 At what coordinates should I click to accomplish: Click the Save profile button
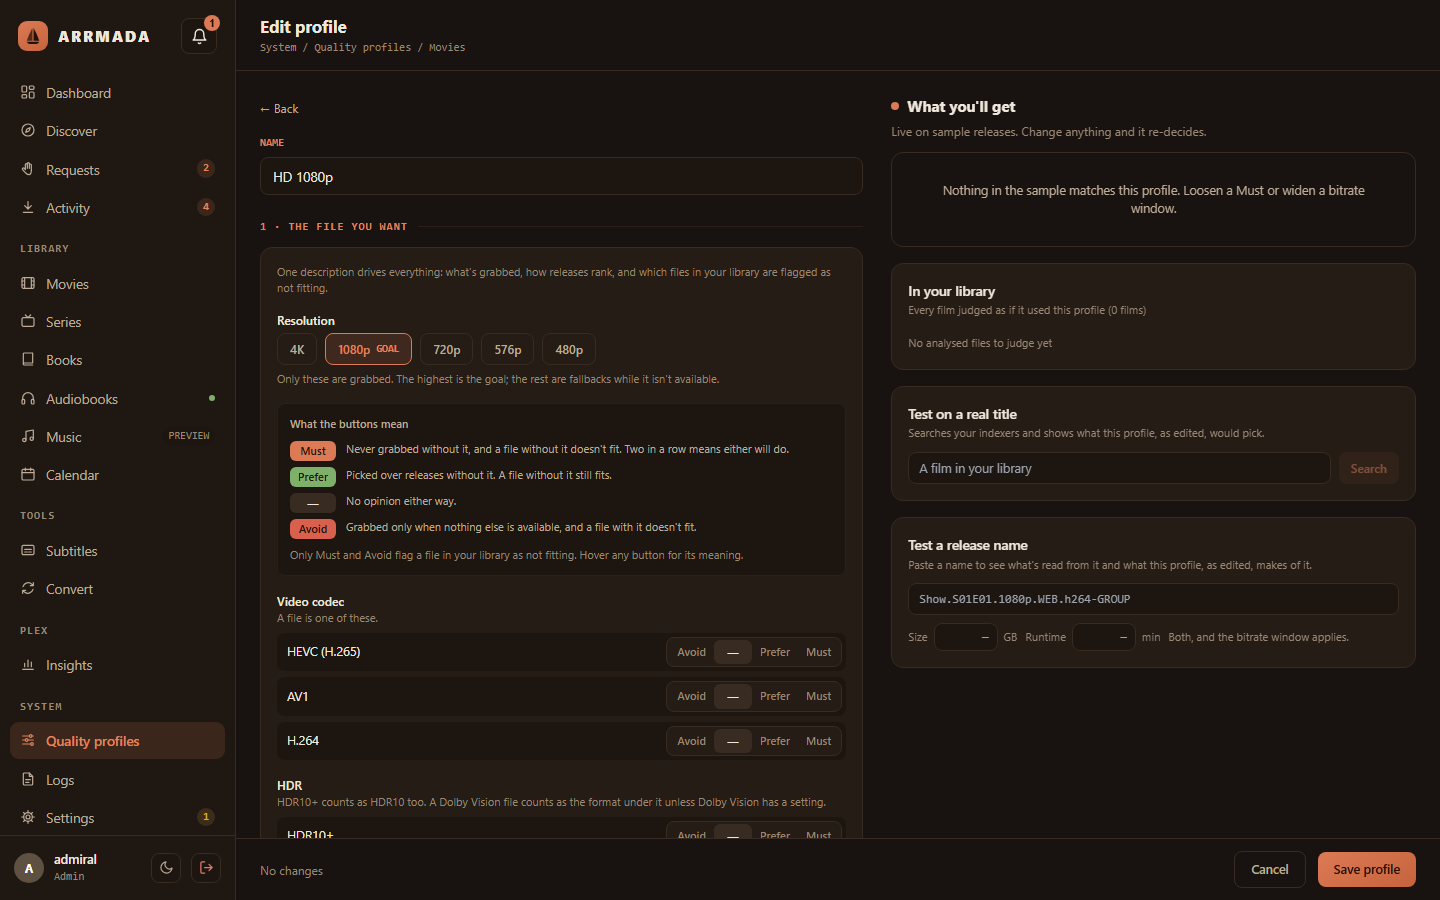pos(1366,870)
